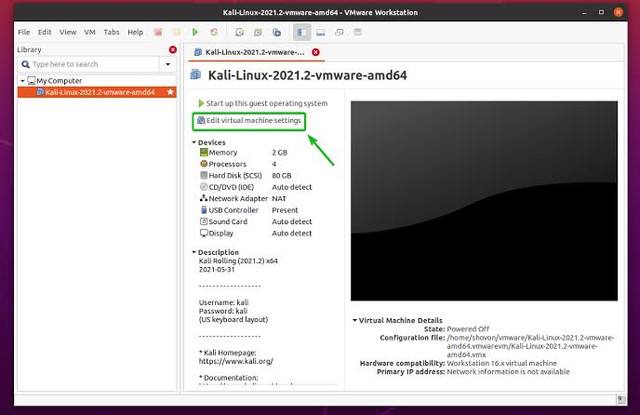The image size is (640, 415).
Task: Open the snapshot manager toolbar icon
Action: [x=277, y=32]
